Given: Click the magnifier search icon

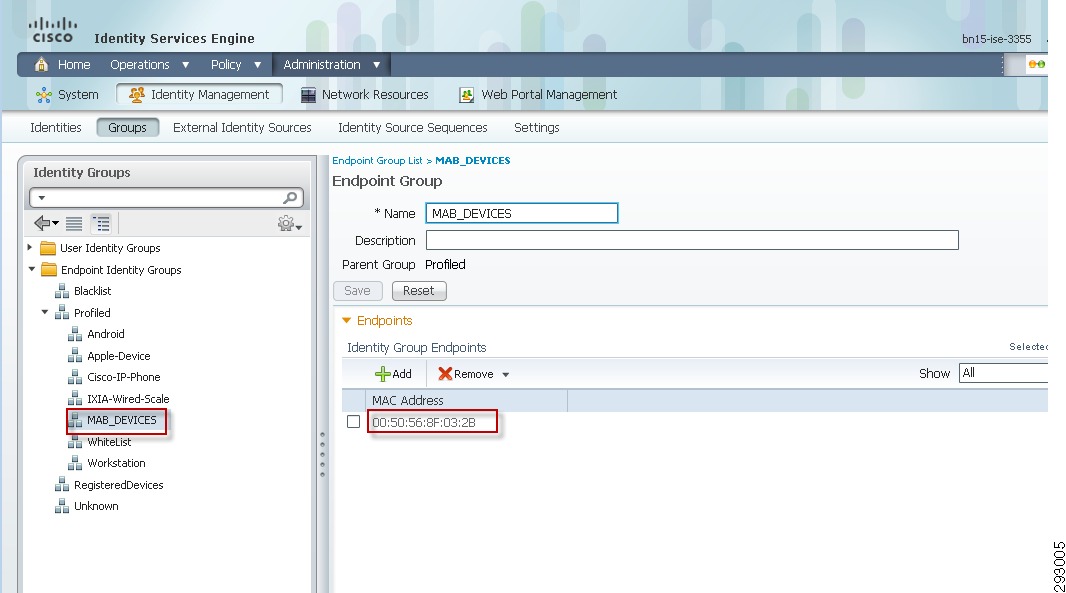Looking at the screenshot, I should pyautogui.click(x=290, y=198).
